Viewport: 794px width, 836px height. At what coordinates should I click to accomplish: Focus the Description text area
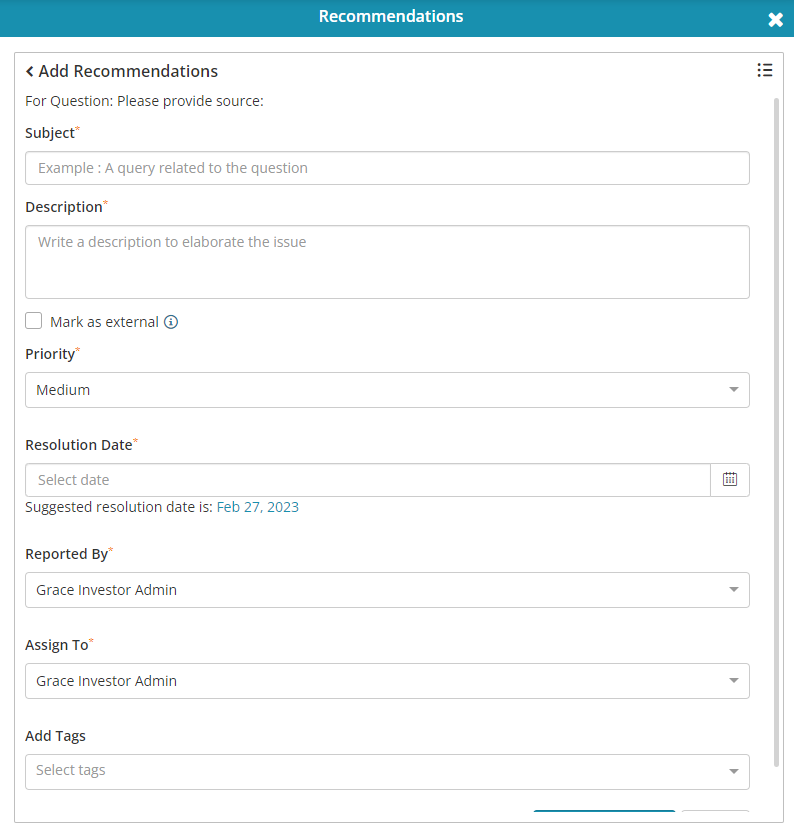(x=387, y=262)
